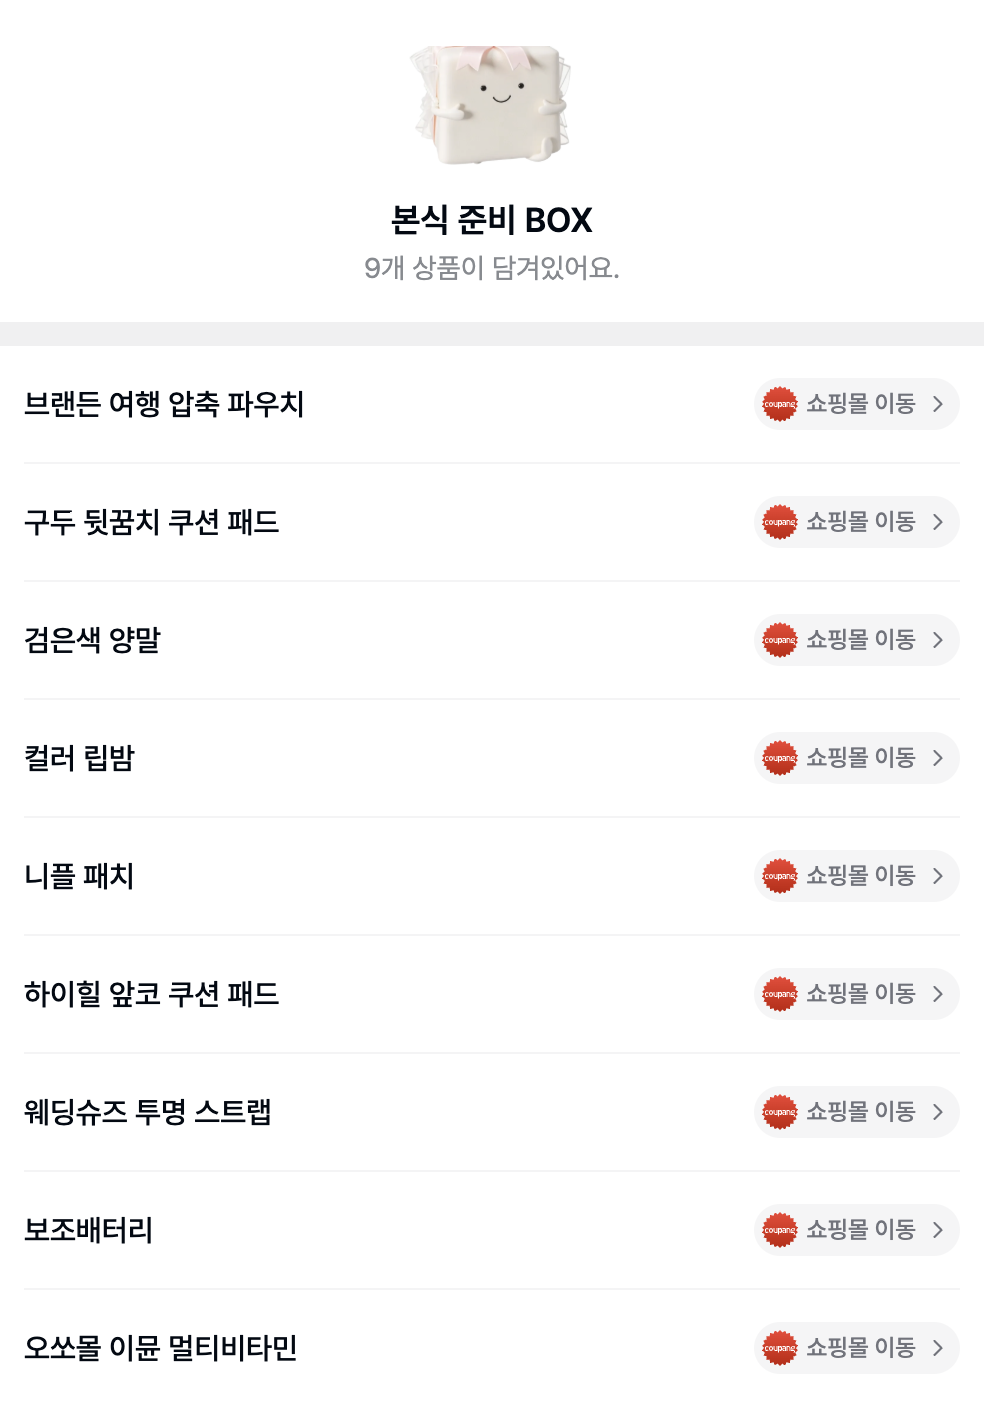Click the 본식 준비 BOX title
The width and height of the screenshot is (984, 1410).
[x=491, y=220]
